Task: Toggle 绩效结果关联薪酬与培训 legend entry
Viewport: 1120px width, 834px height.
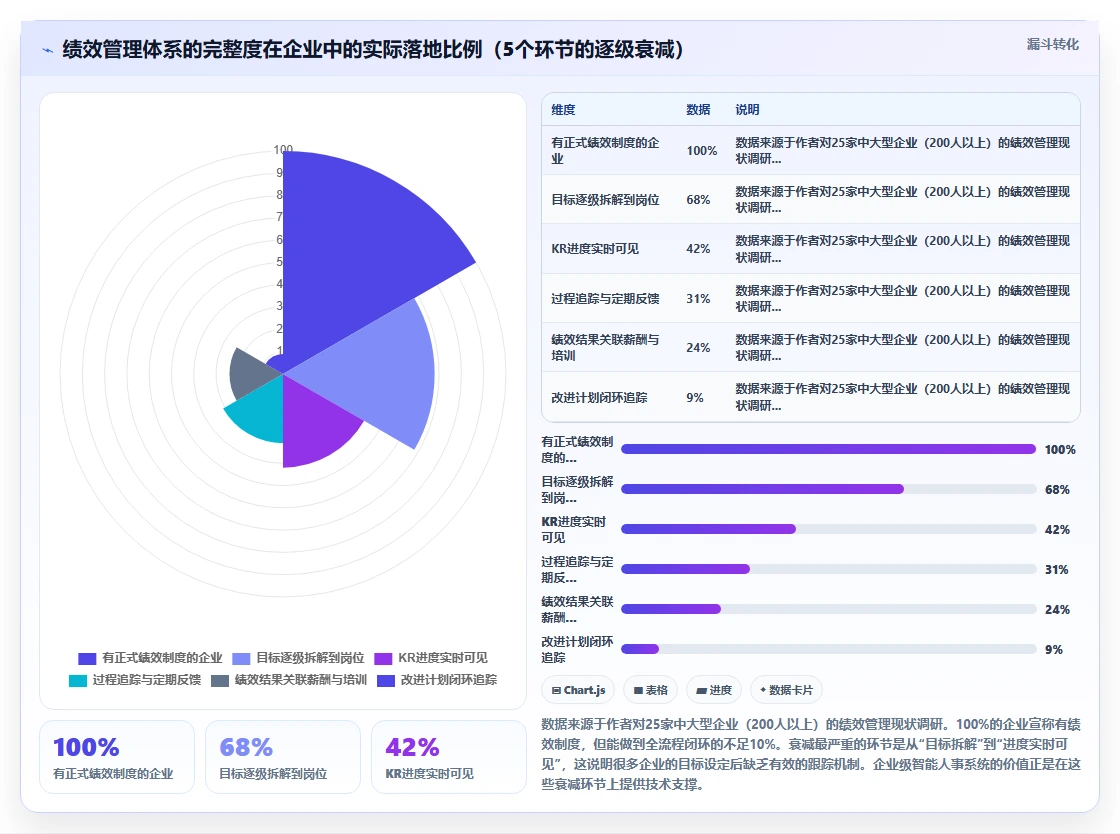Action: [x=289, y=680]
